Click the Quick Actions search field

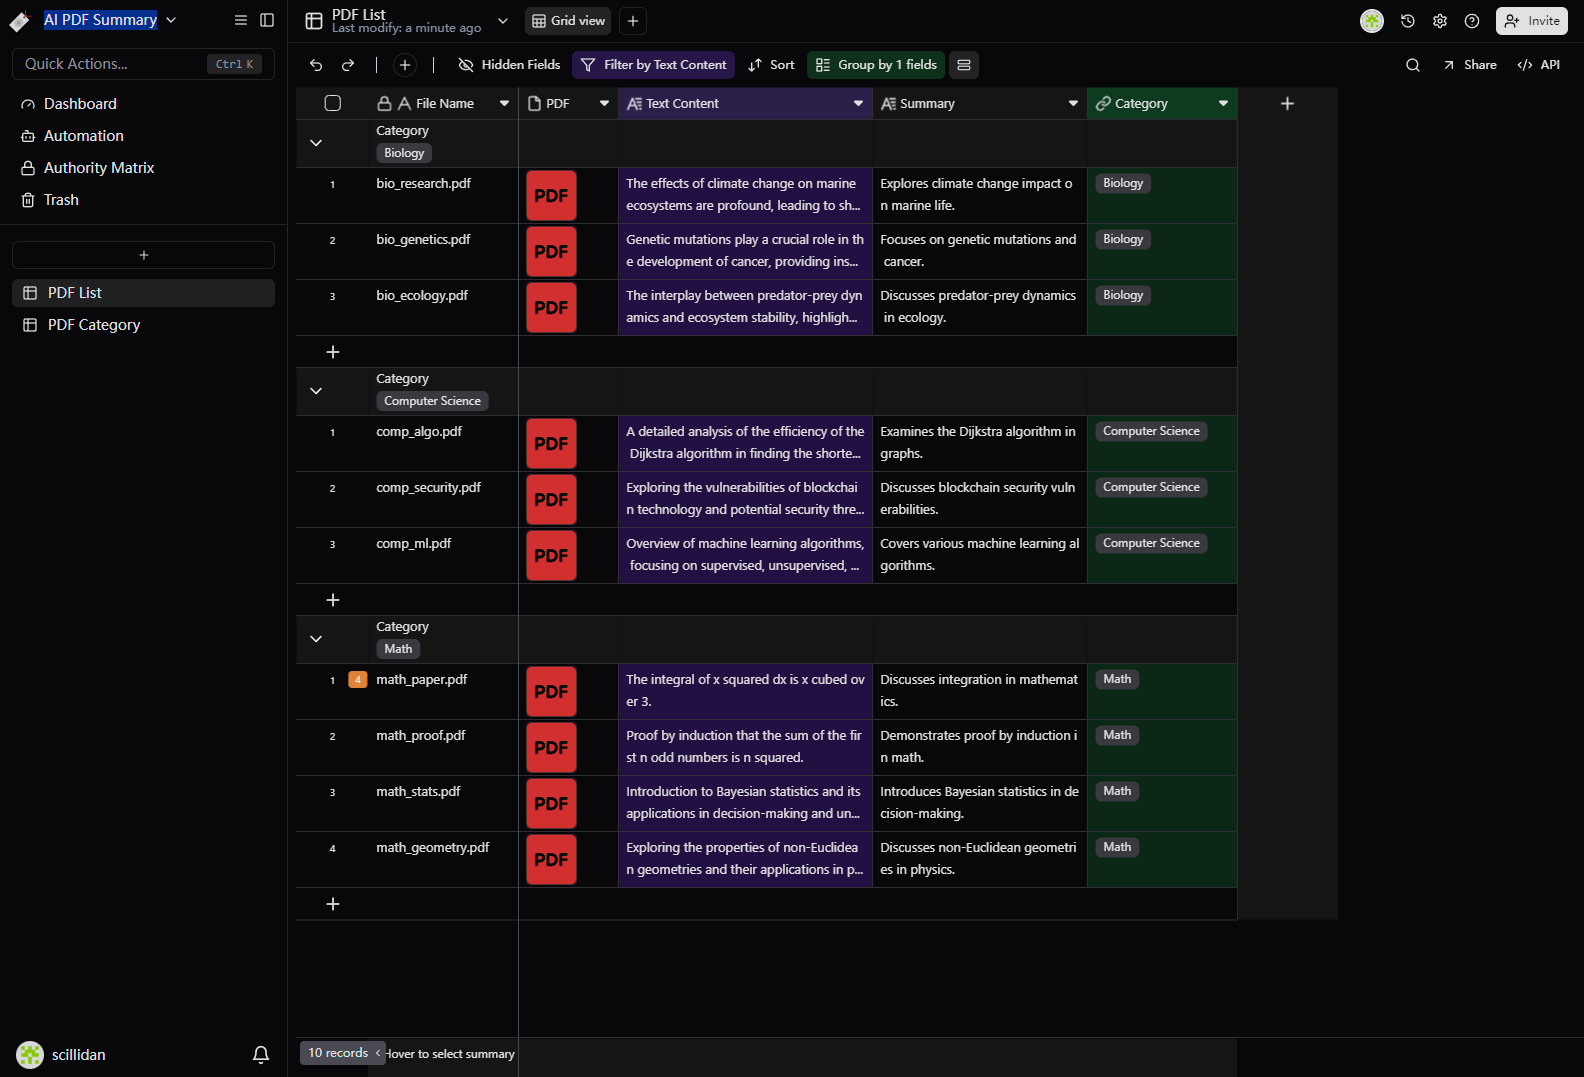(x=143, y=64)
